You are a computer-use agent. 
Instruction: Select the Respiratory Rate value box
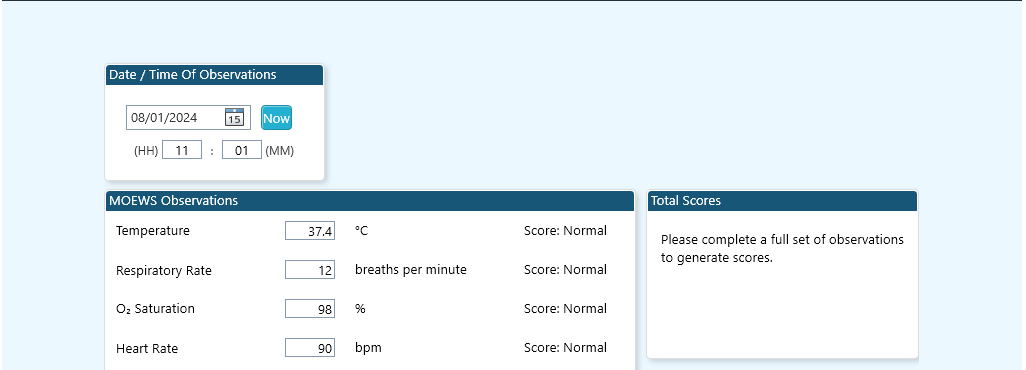(310, 270)
